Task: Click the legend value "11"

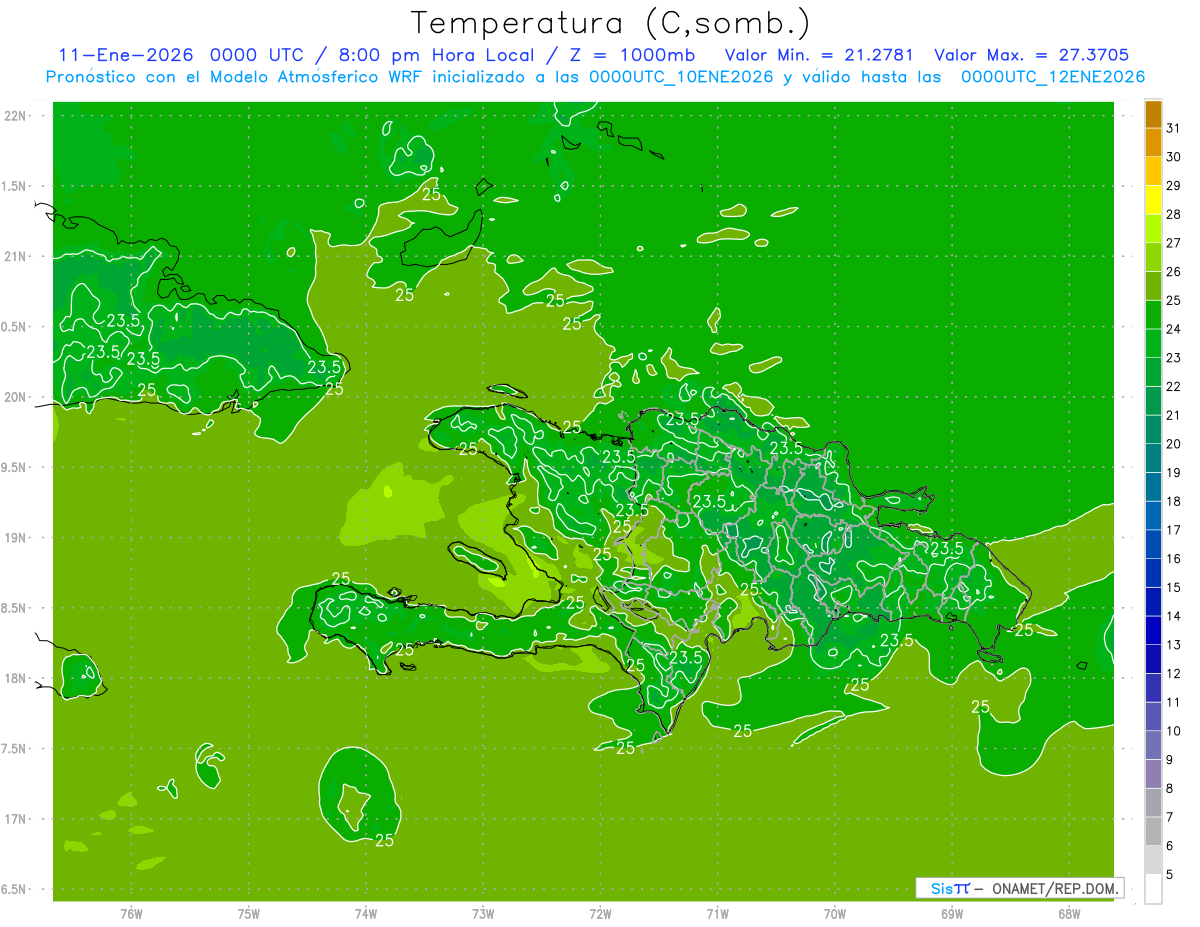Action: point(1174,702)
